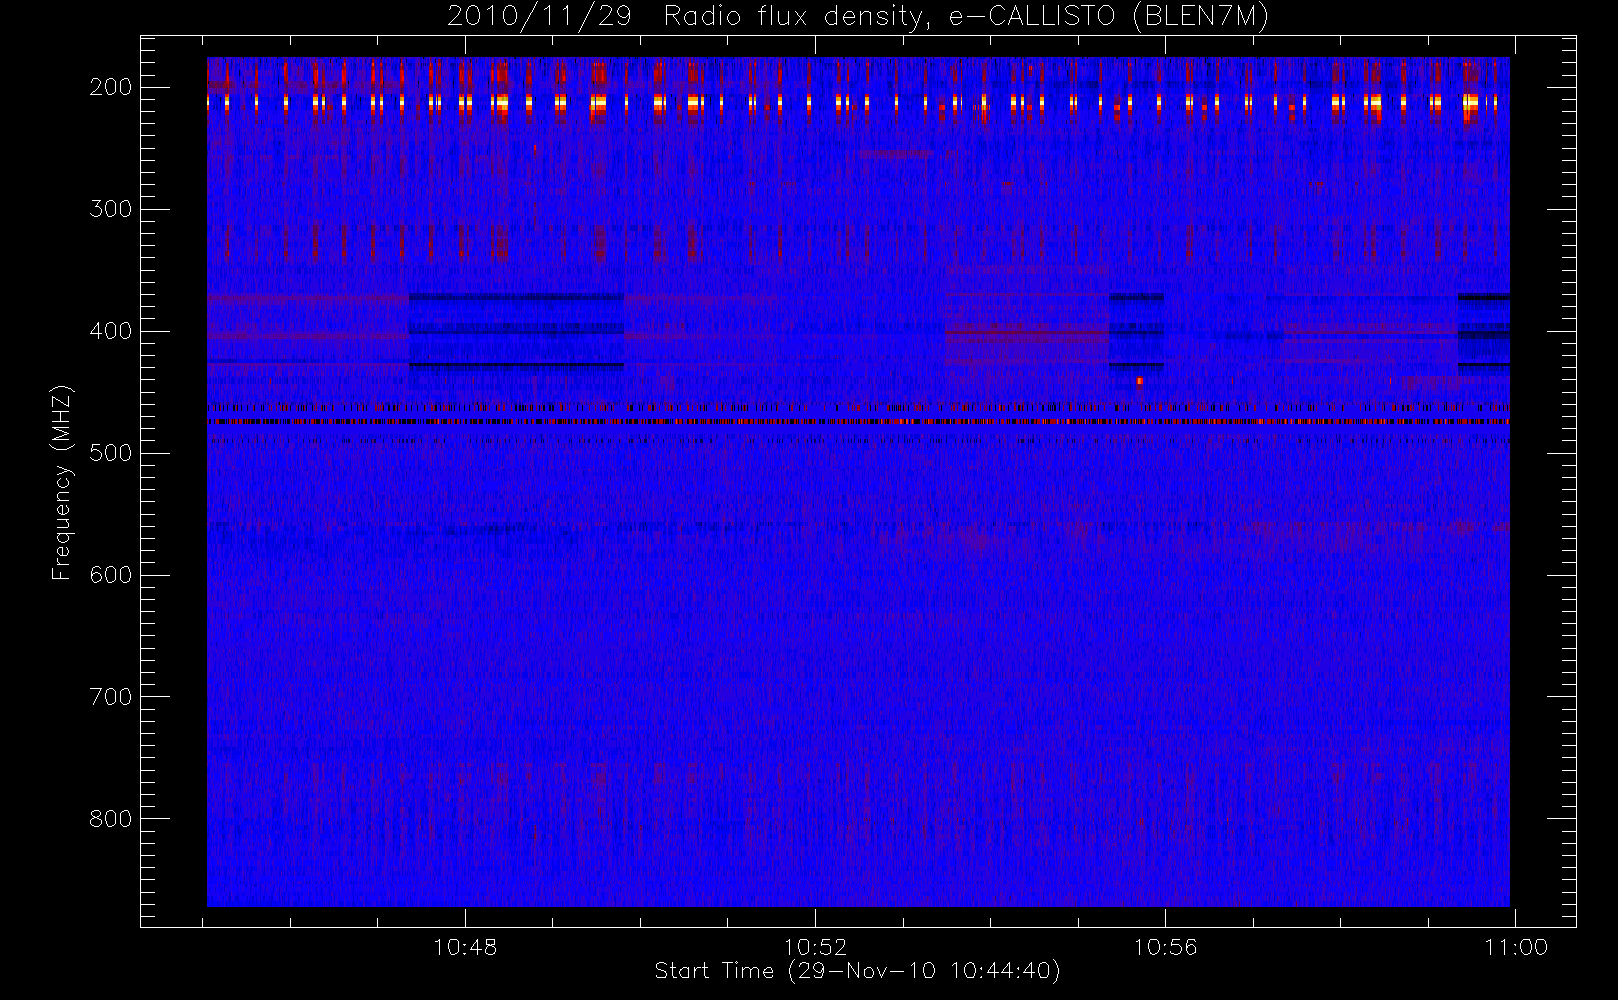Click the 800 frequency tick label
1618x1000 pixels.
[x=110, y=819]
